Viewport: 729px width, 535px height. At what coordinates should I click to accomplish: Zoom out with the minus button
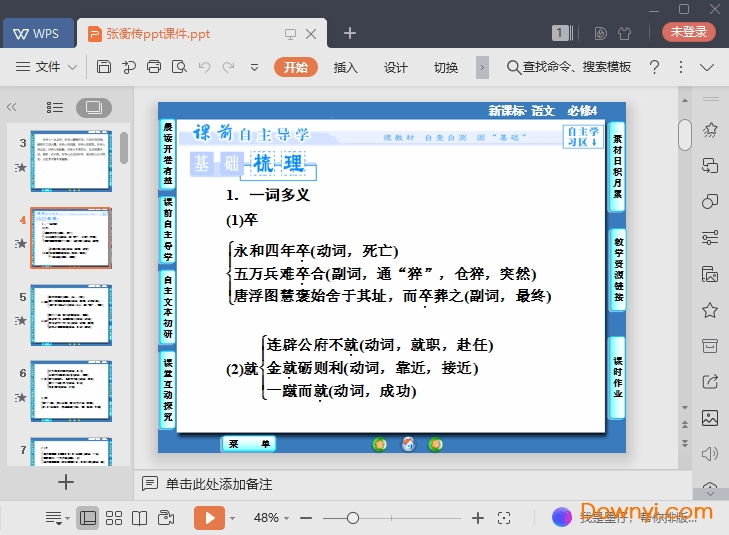click(306, 518)
